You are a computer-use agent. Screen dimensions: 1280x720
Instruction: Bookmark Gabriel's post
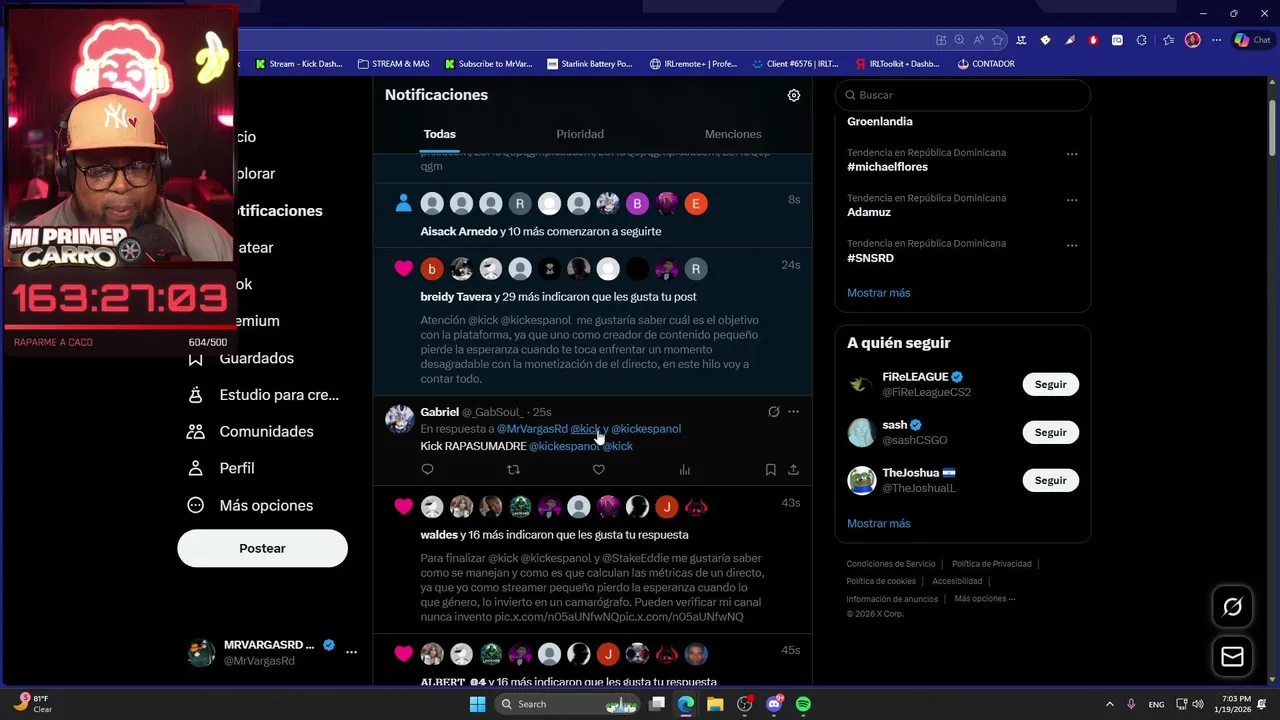(x=770, y=470)
